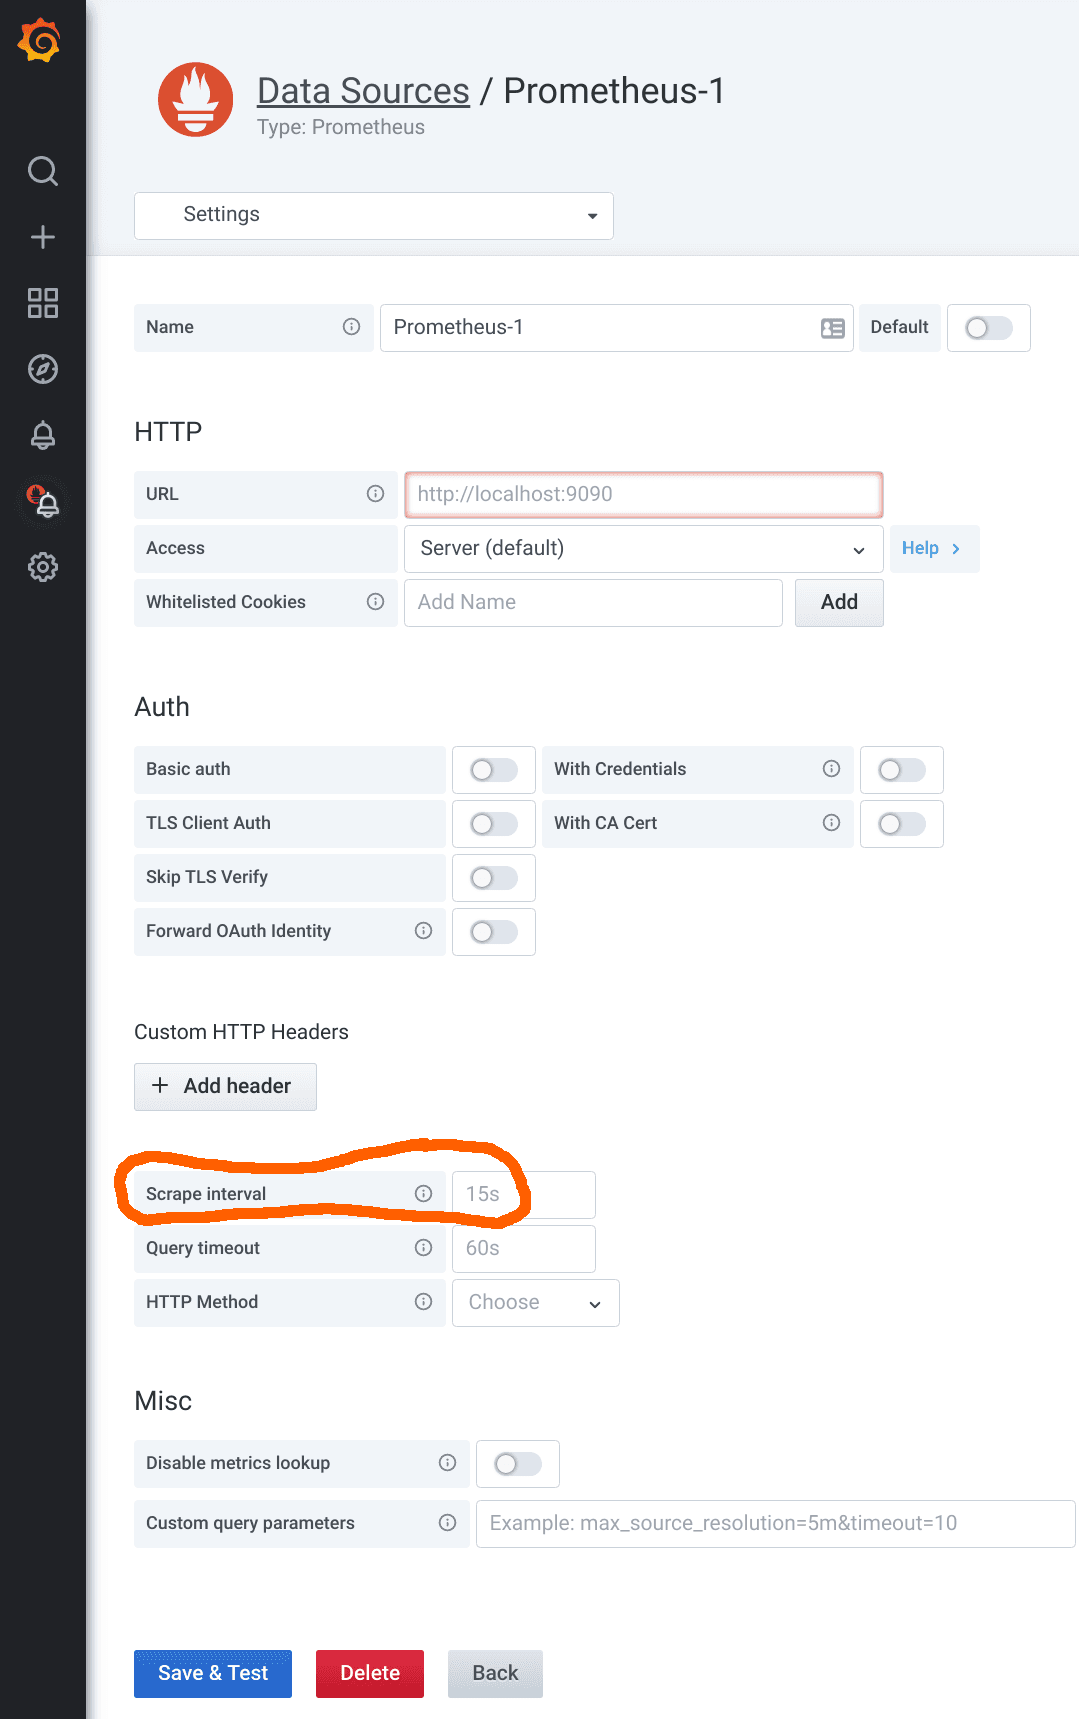The width and height of the screenshot is (1079, 1719).
Task: Click the Add header button
Action: (x=225, y=1086)
